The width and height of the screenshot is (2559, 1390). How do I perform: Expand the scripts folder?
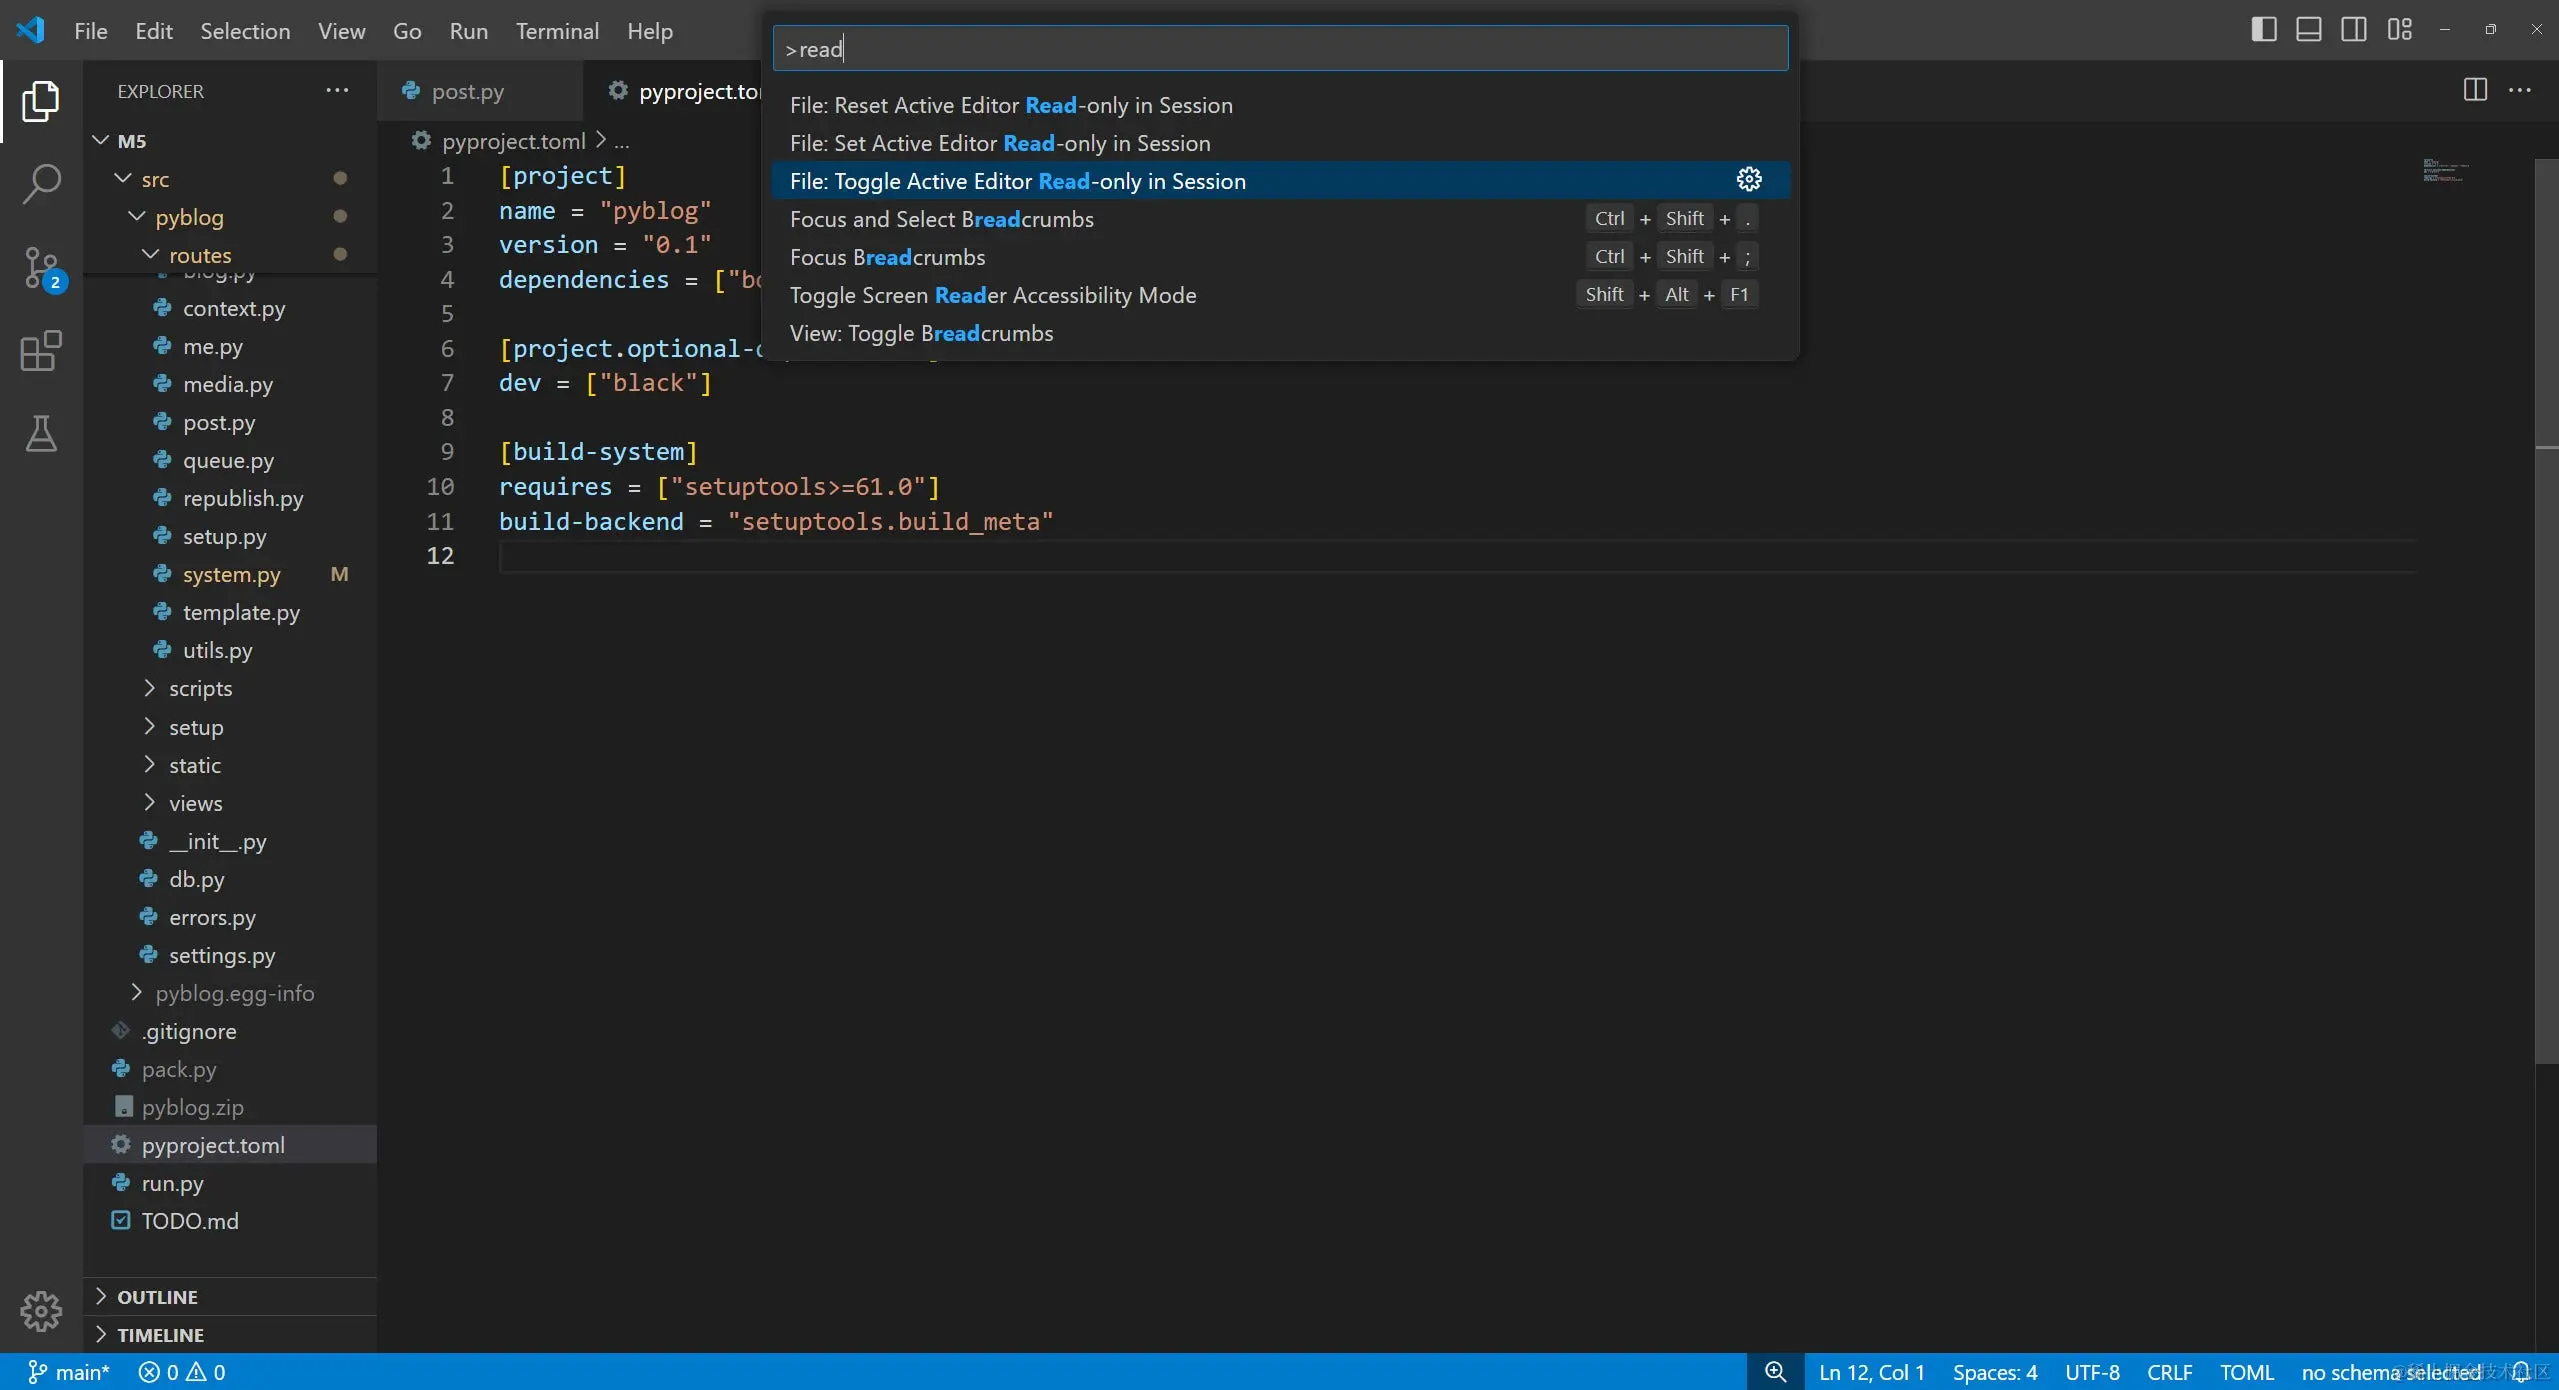(200, 688)
